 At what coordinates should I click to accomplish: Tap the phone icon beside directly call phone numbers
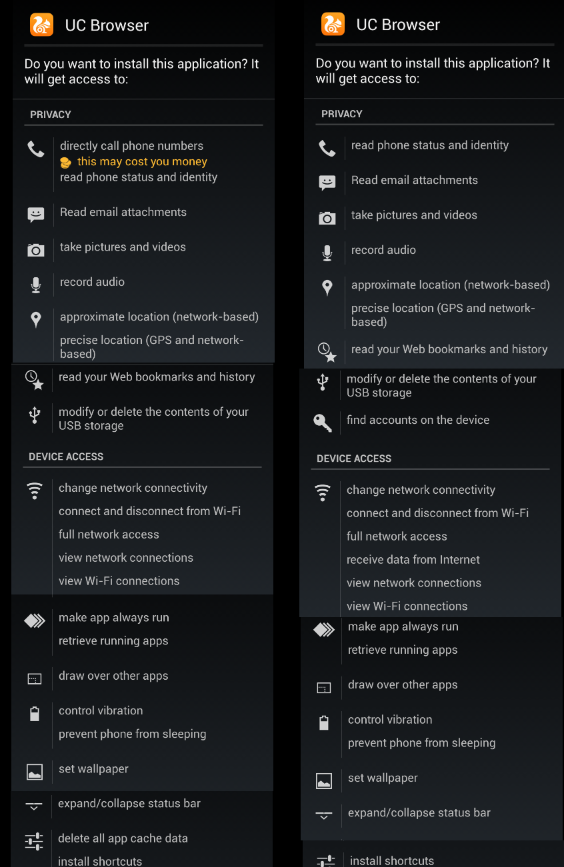coord(36,149)
